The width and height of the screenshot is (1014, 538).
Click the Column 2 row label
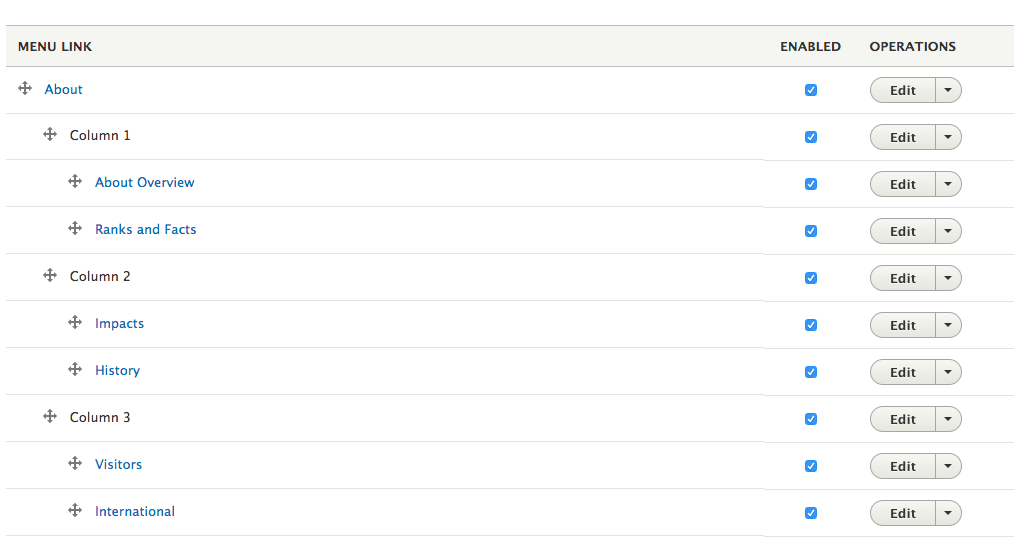100,276
